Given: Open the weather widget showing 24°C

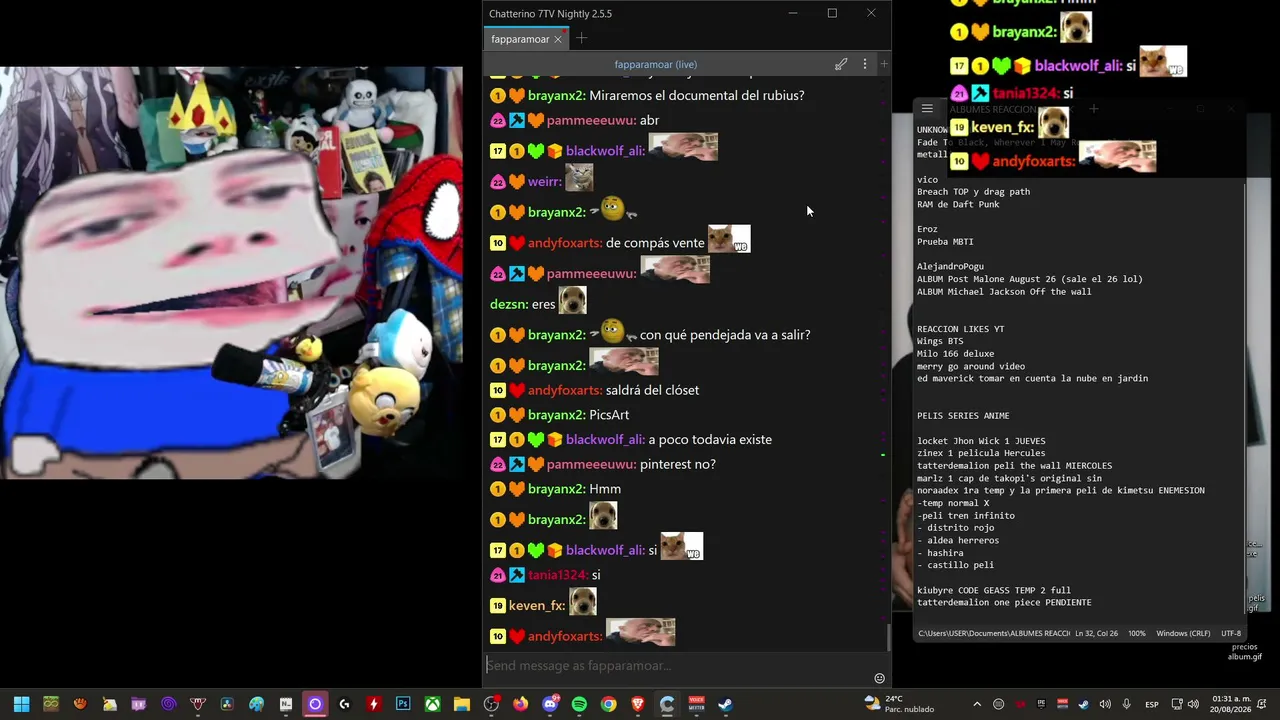Looking at the screenshot, I should pyautogui.click(x=900, y=704).
